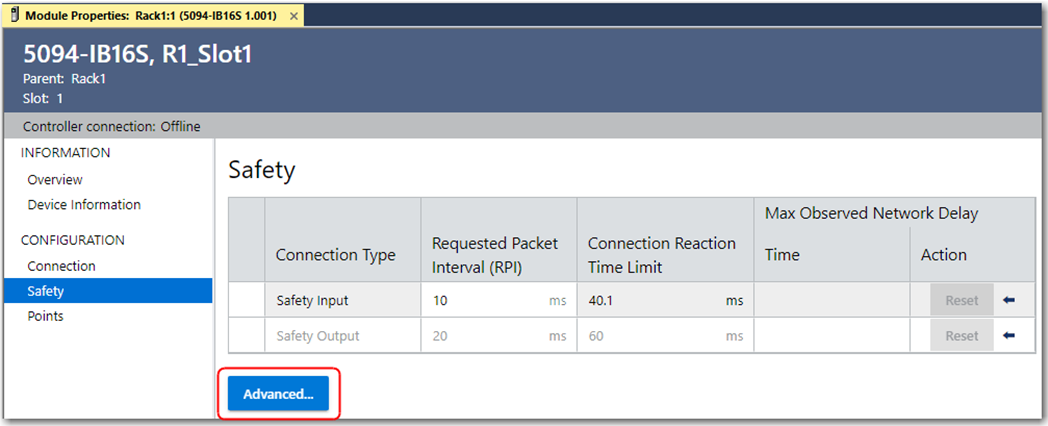
Task: Click the arrow icon beside Safety Output Reset
Action: tap(1008, 336)
